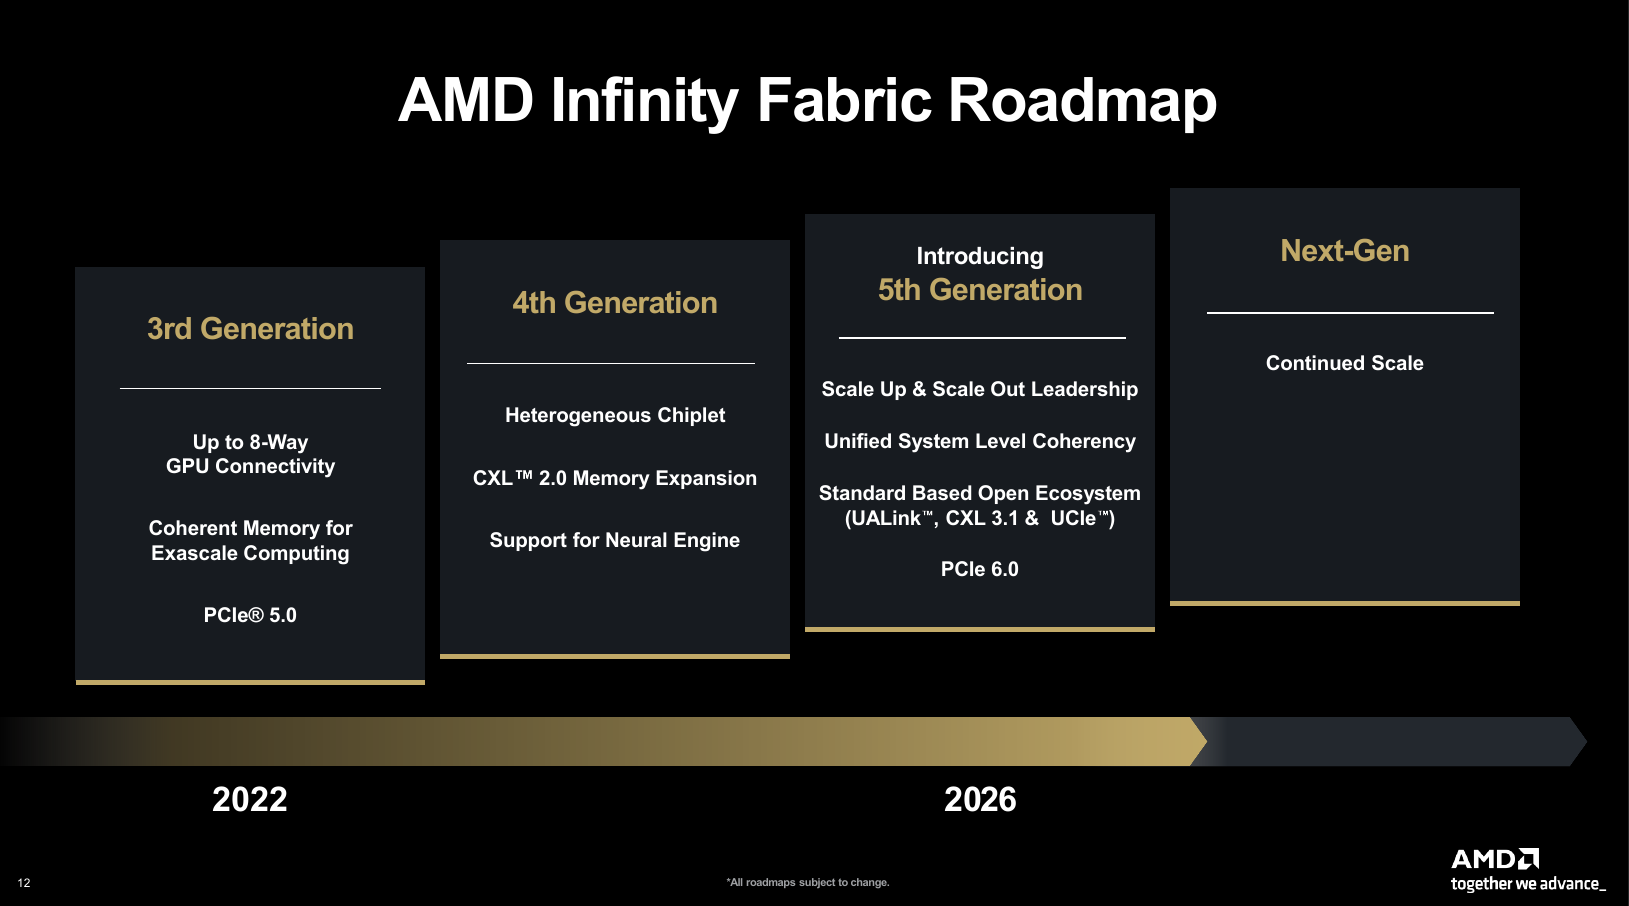Click the 'AMD Infinity Fabric Roadmap' title

tap(807, 101)
